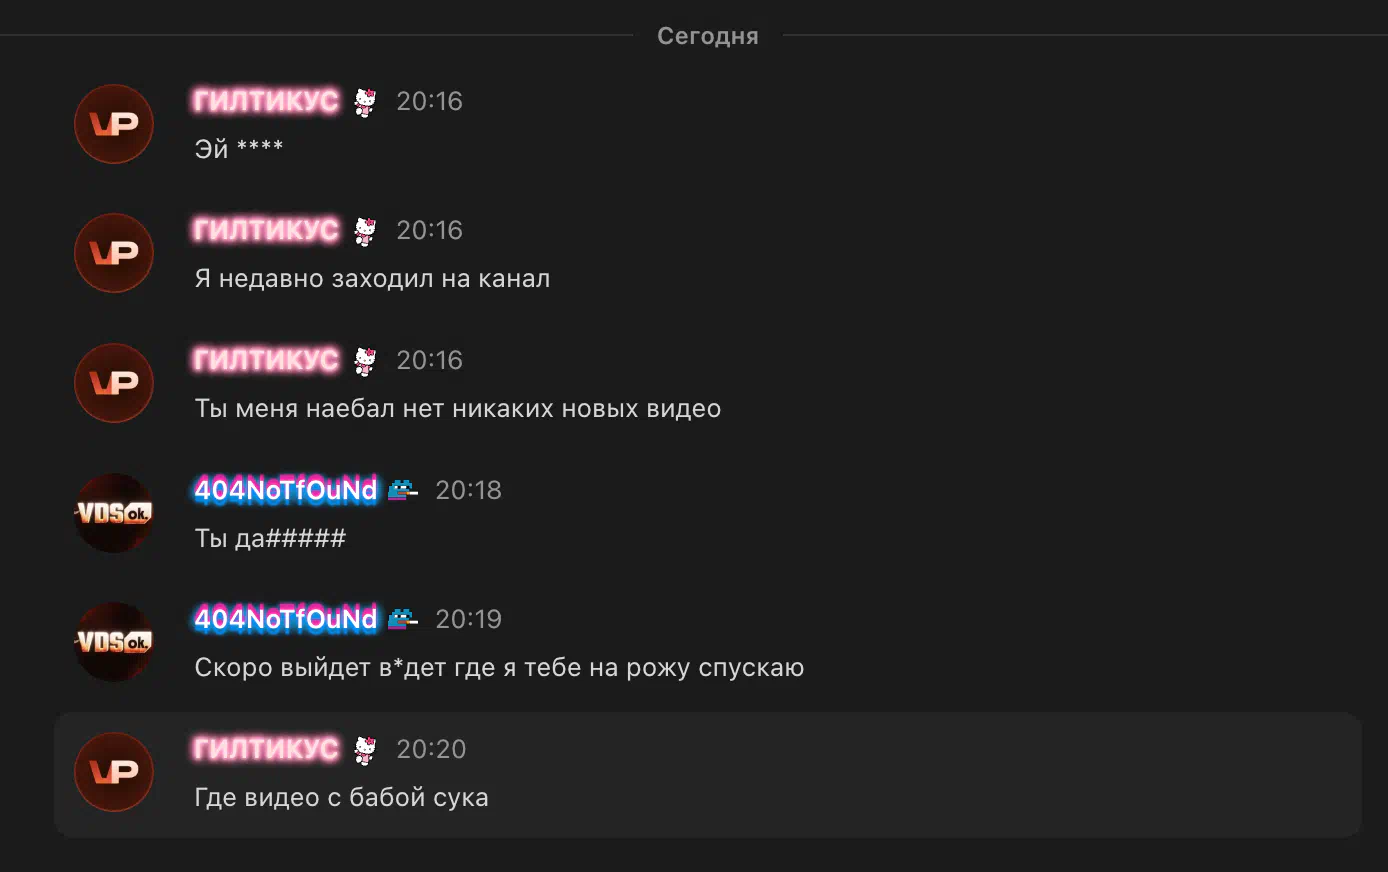Click message text 'Скоро выйдет'
Screen dimensions: 1388x872
[x=283, y=668]
